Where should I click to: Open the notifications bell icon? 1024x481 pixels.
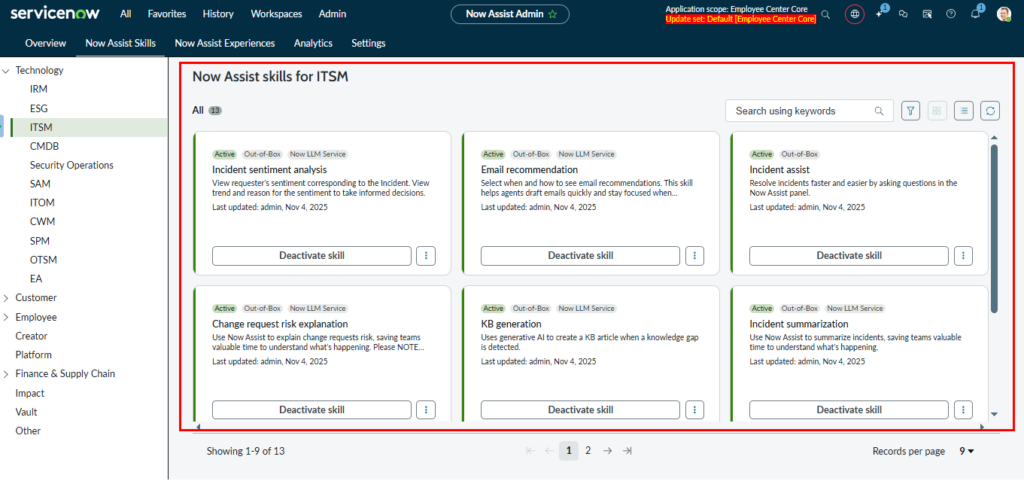point(976,14)
